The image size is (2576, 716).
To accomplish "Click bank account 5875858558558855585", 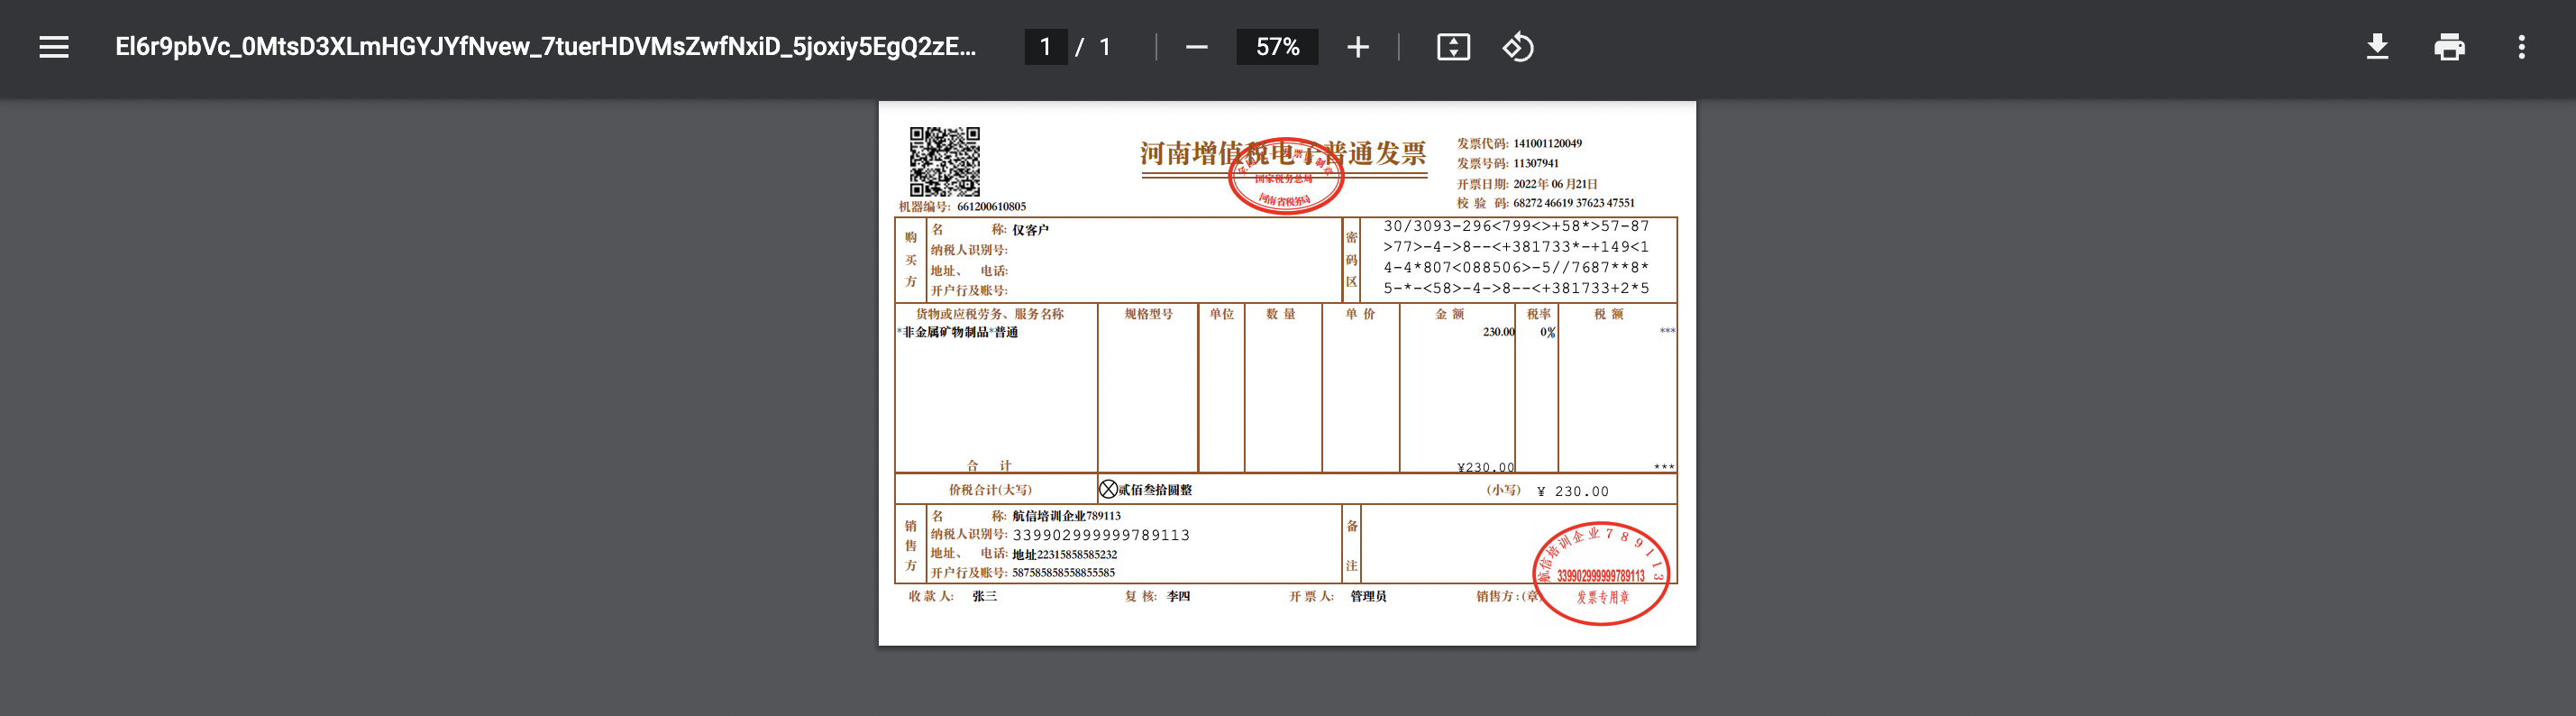I will pos(1063,573).
